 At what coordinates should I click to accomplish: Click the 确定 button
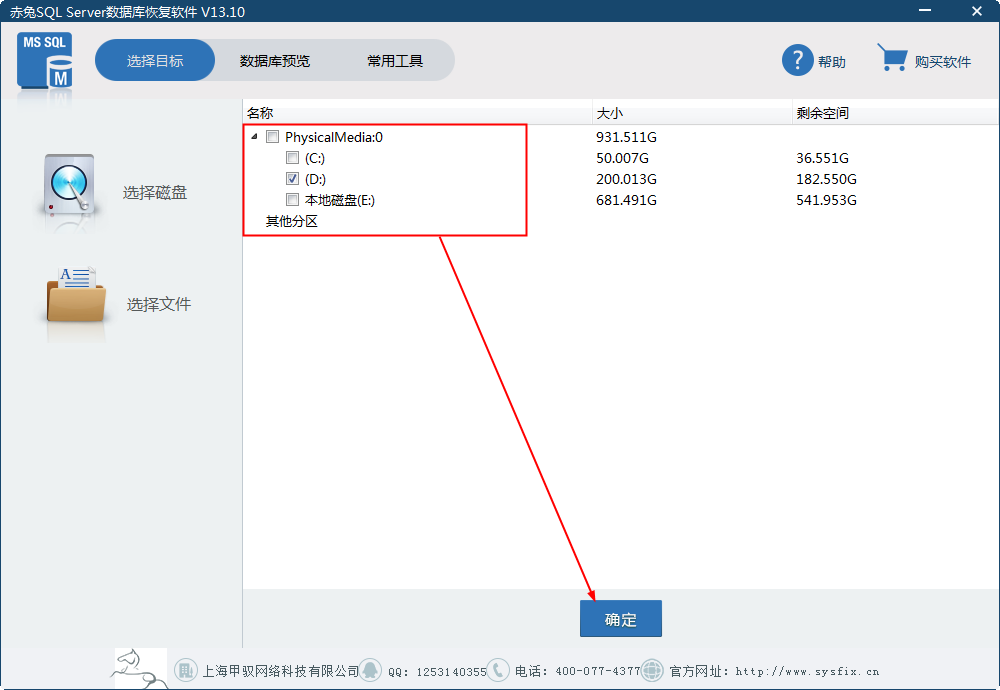click(621, 619)
